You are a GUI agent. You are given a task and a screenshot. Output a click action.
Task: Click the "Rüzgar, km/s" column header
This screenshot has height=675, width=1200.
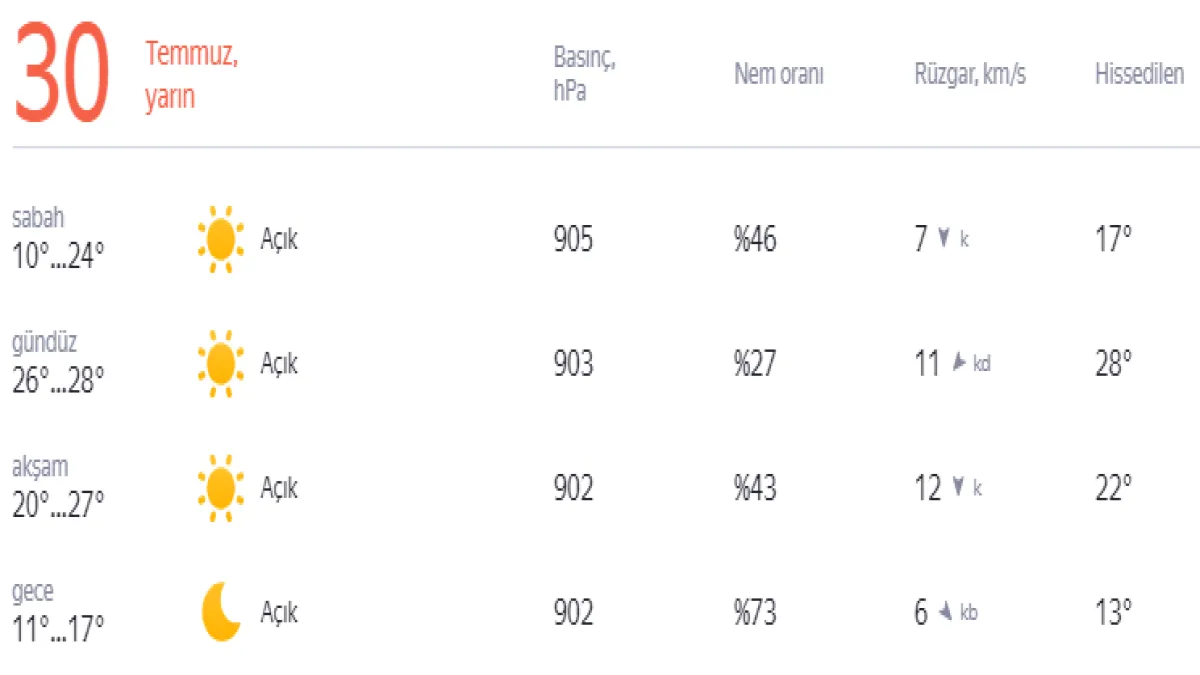[x=969, y=75]
